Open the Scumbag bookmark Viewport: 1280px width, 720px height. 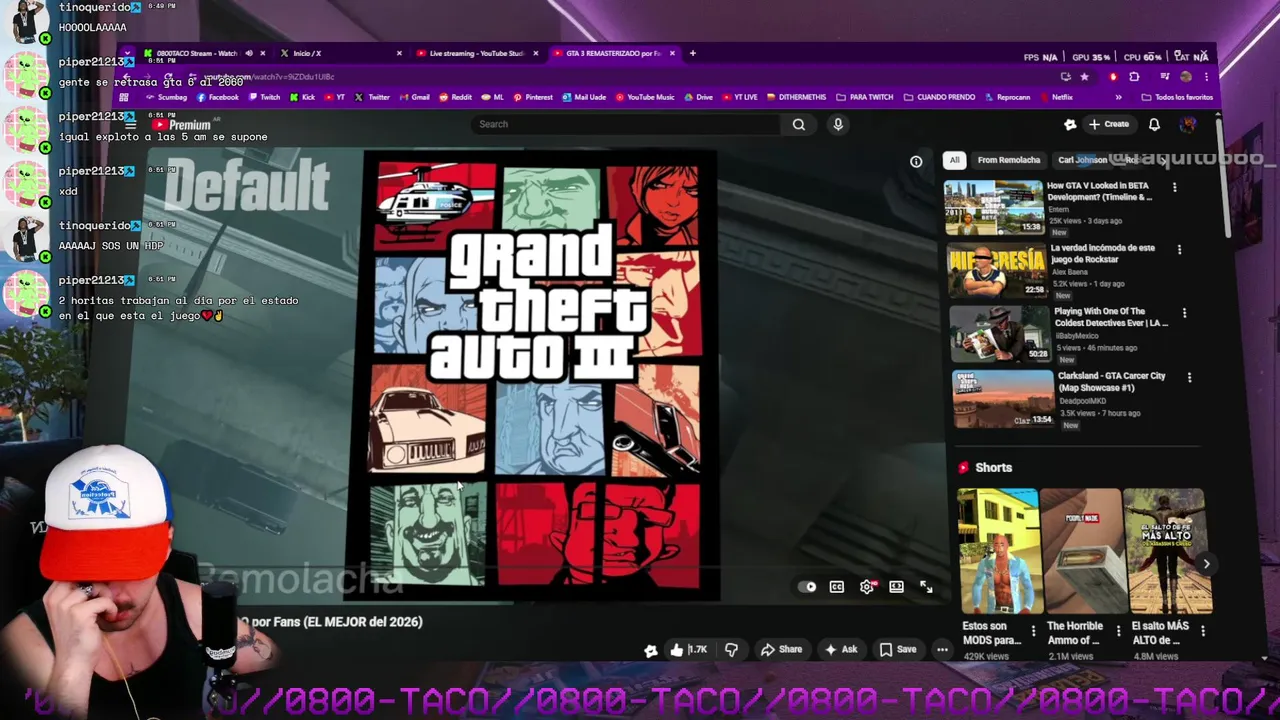166,97
